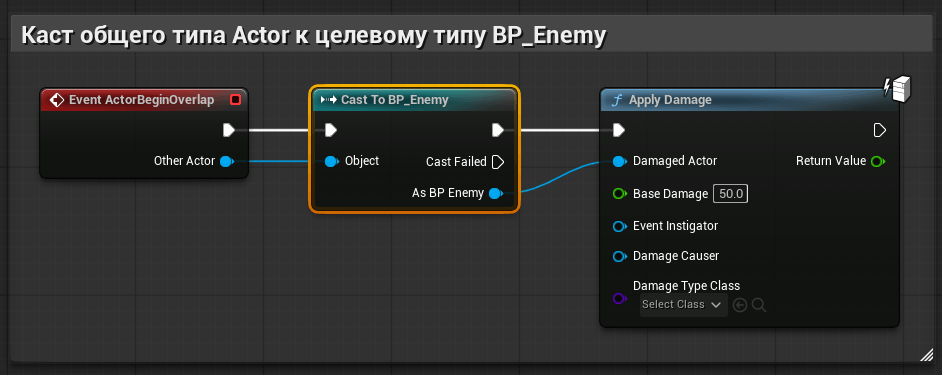The height and width of the screenshot is (375, 942).
Task: Open the Select Class dropdown
Action: point(684,305)
